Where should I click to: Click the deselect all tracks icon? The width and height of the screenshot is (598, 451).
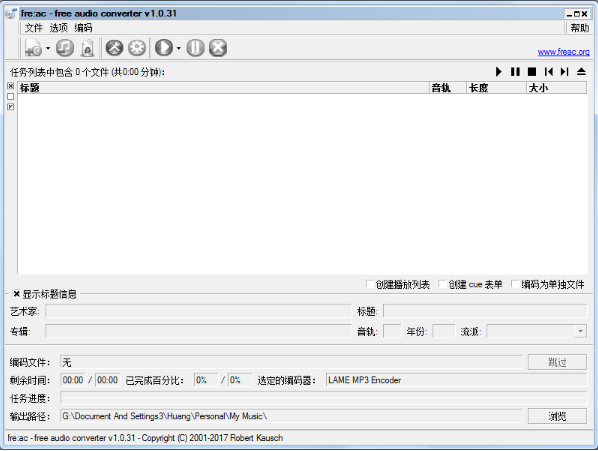[x=11, y=96]
